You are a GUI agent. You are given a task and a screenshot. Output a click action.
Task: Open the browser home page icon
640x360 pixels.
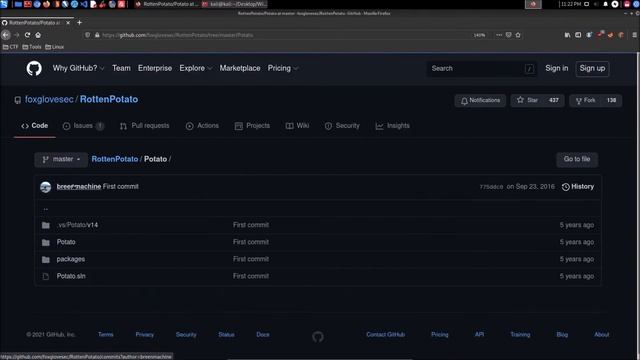[x=38, y=35]
